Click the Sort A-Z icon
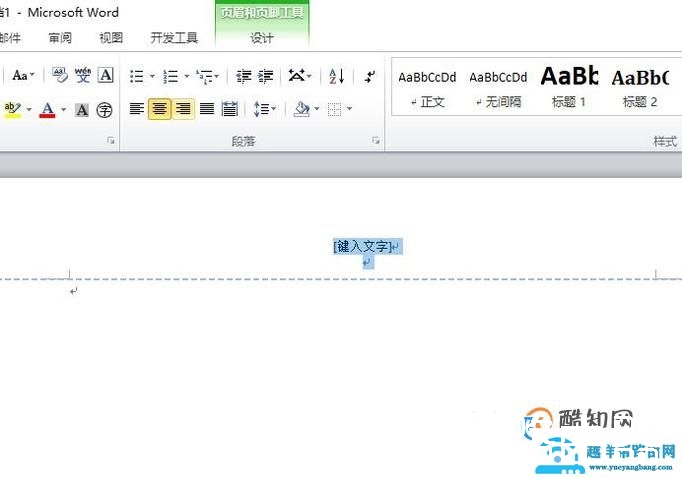 [337, 77]
